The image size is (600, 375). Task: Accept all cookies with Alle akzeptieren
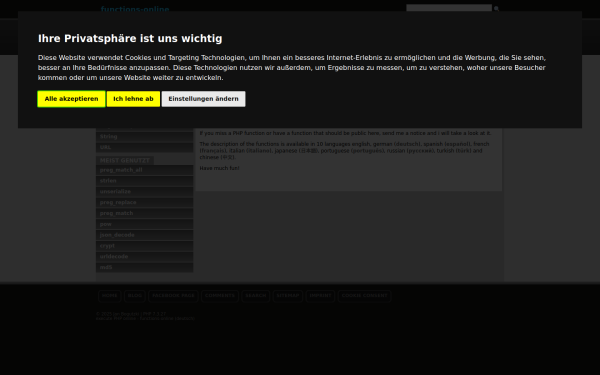point(71,99)
